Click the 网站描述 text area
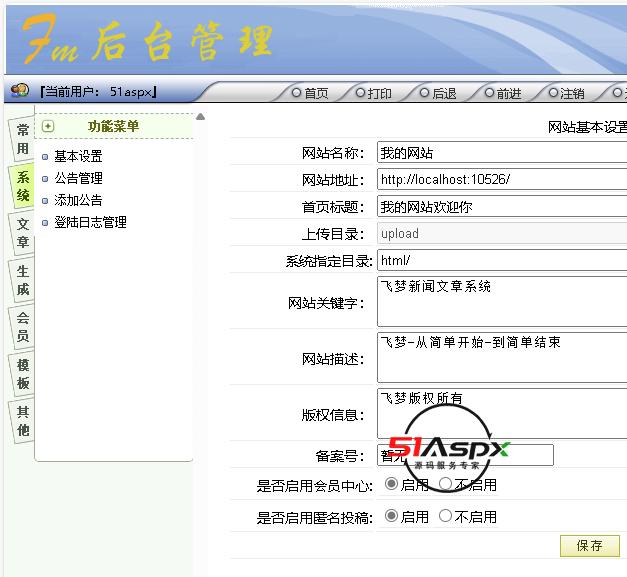627x577 pixels. pos(502,357)
